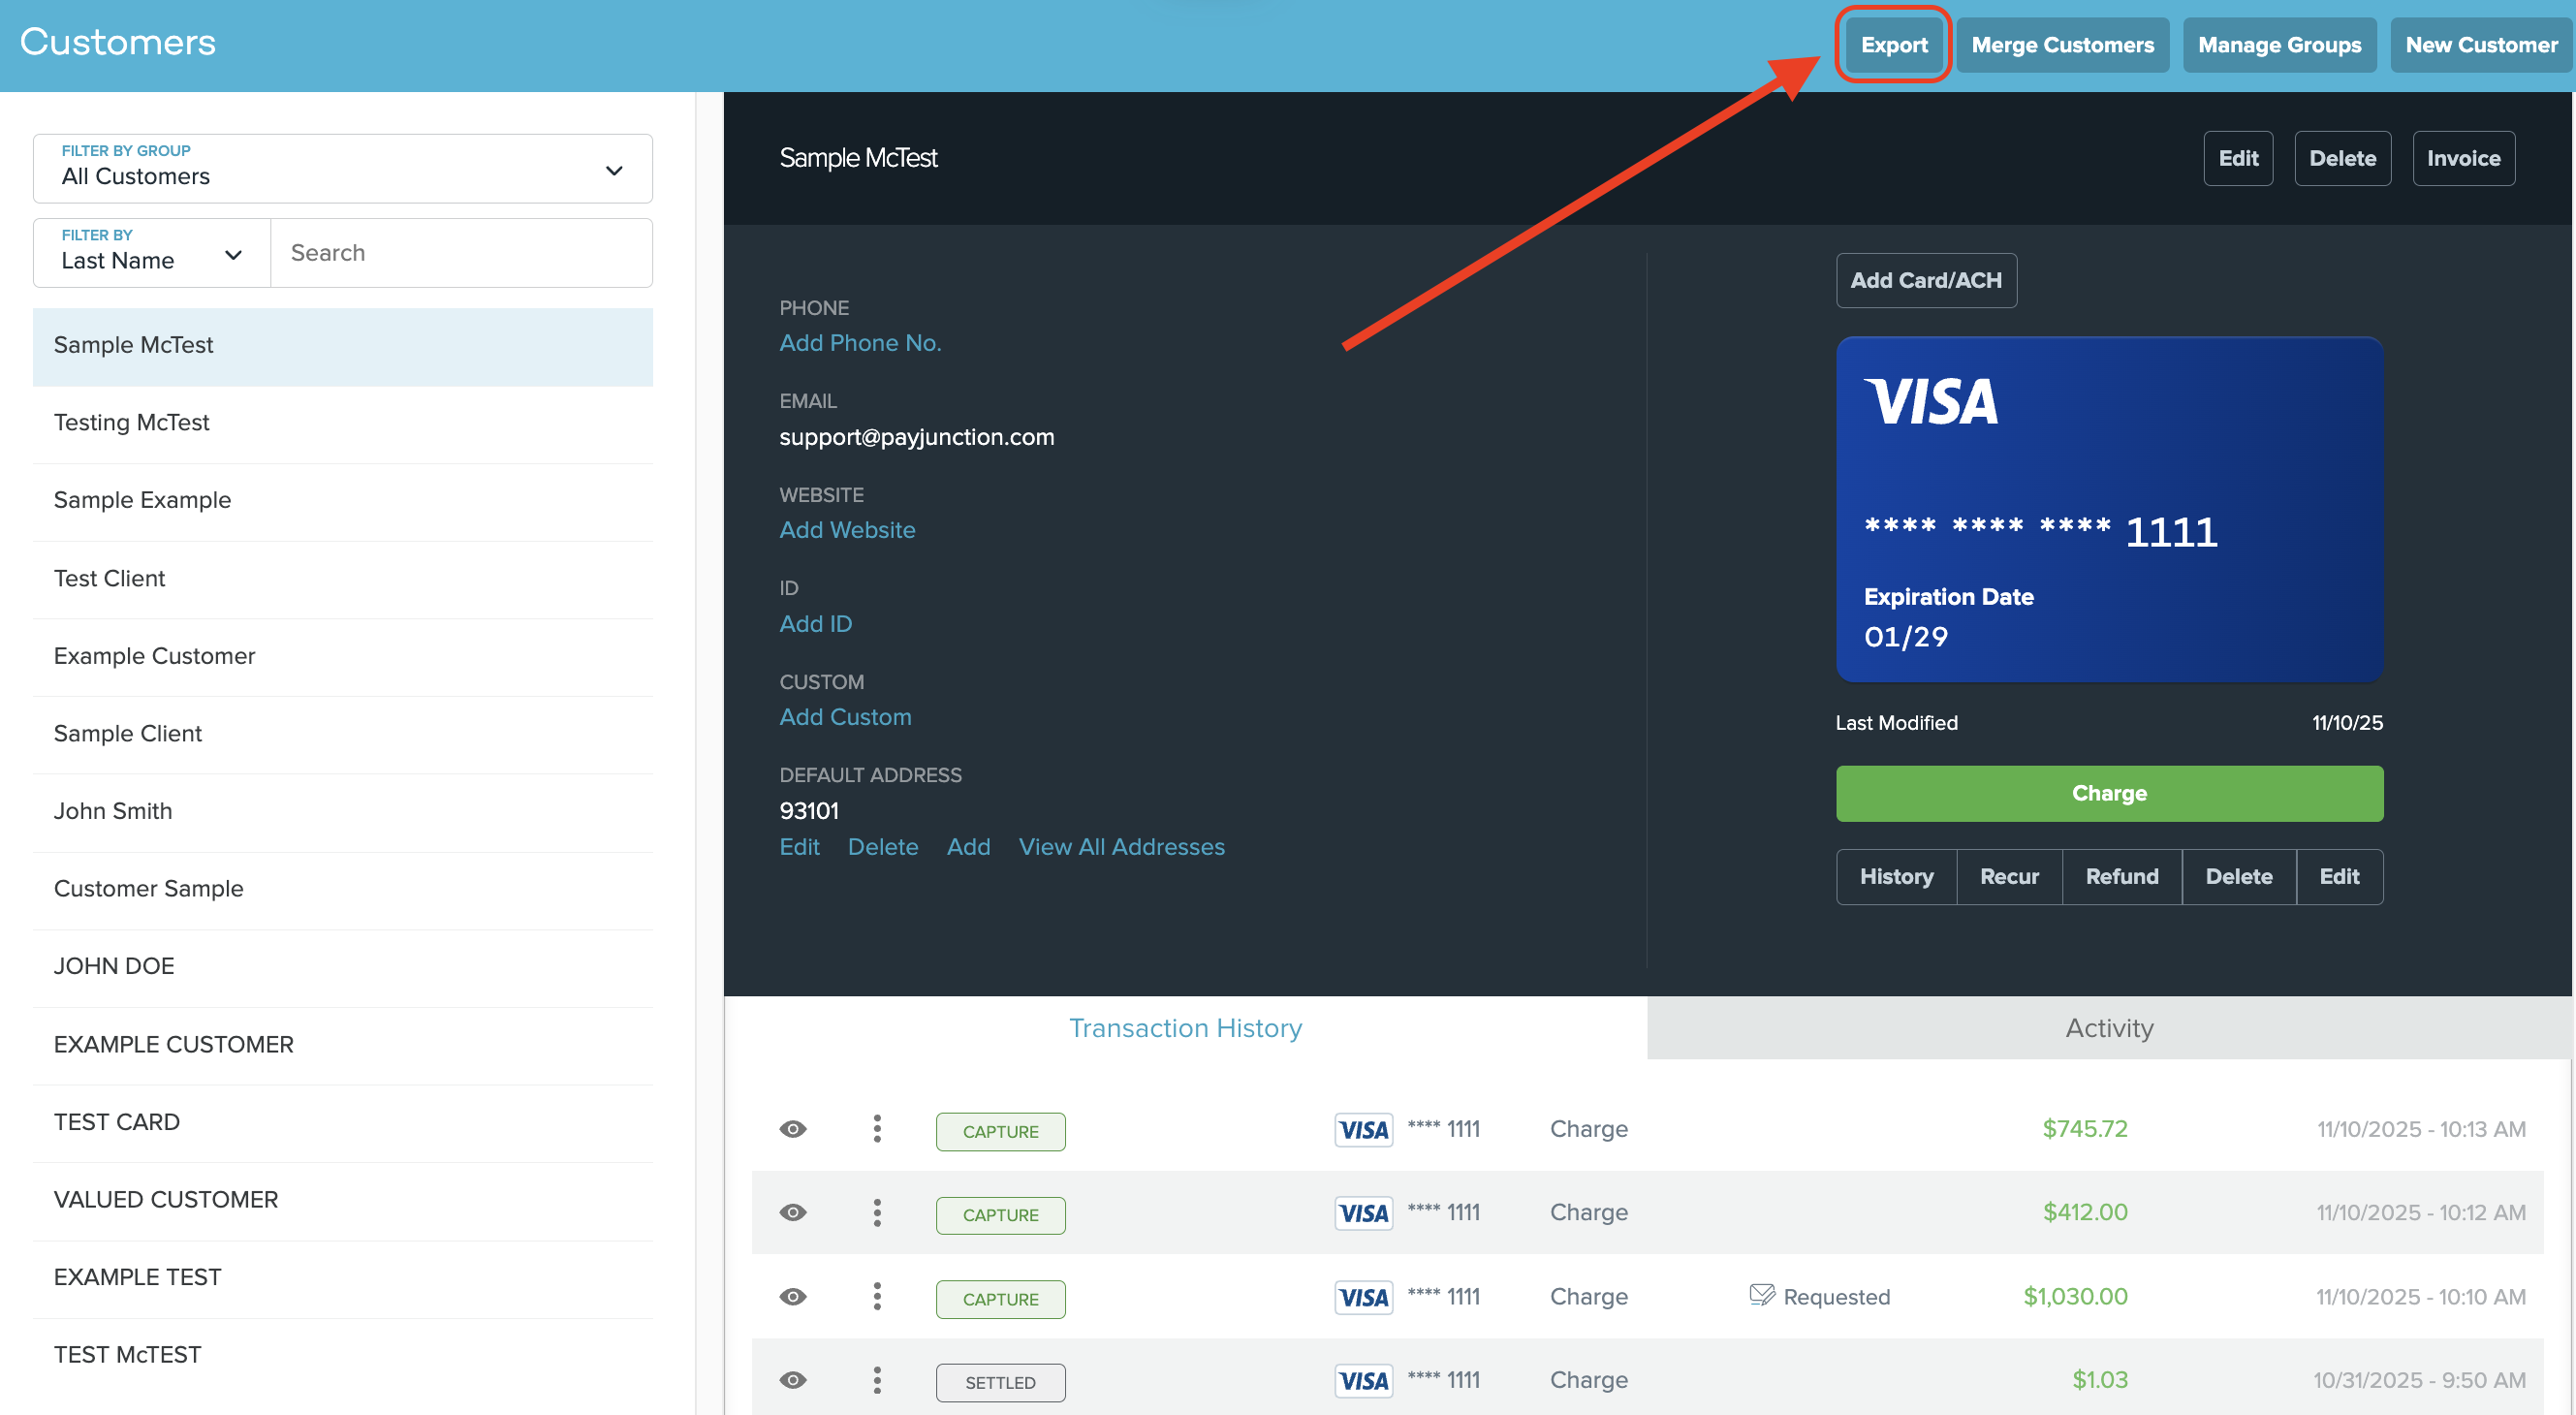Add a new address
Screen dimensions: 2576x1415
tap(968, 847)
